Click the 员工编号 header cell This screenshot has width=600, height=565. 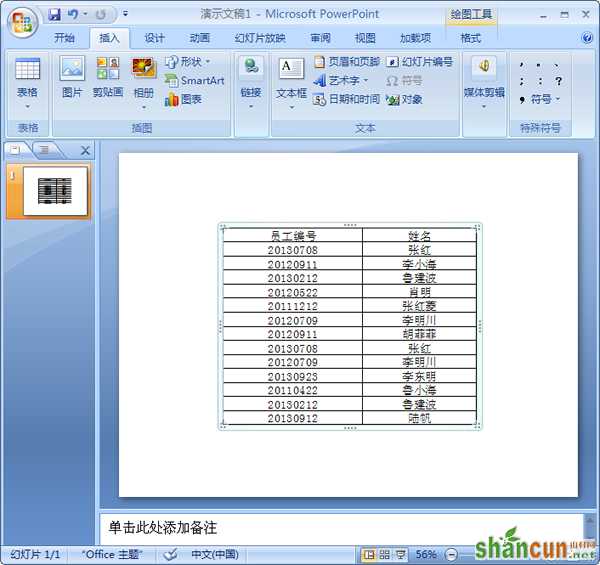pos(293,235)
